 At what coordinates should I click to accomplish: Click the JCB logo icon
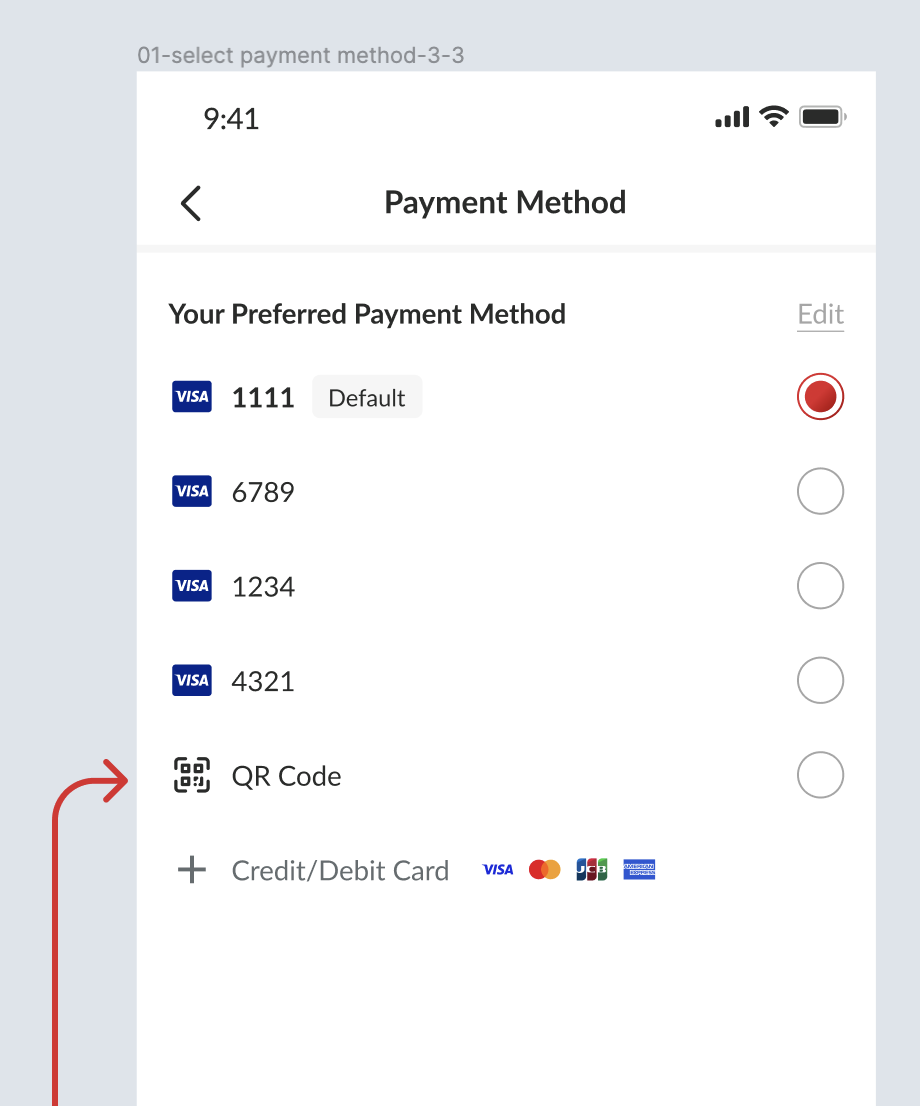[592, 870]
